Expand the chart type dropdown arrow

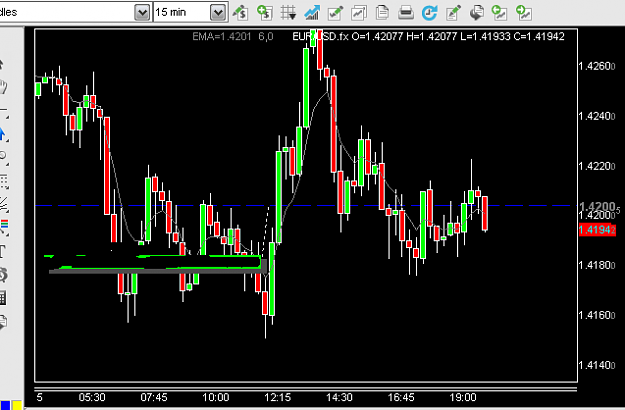tap(142, 13)
